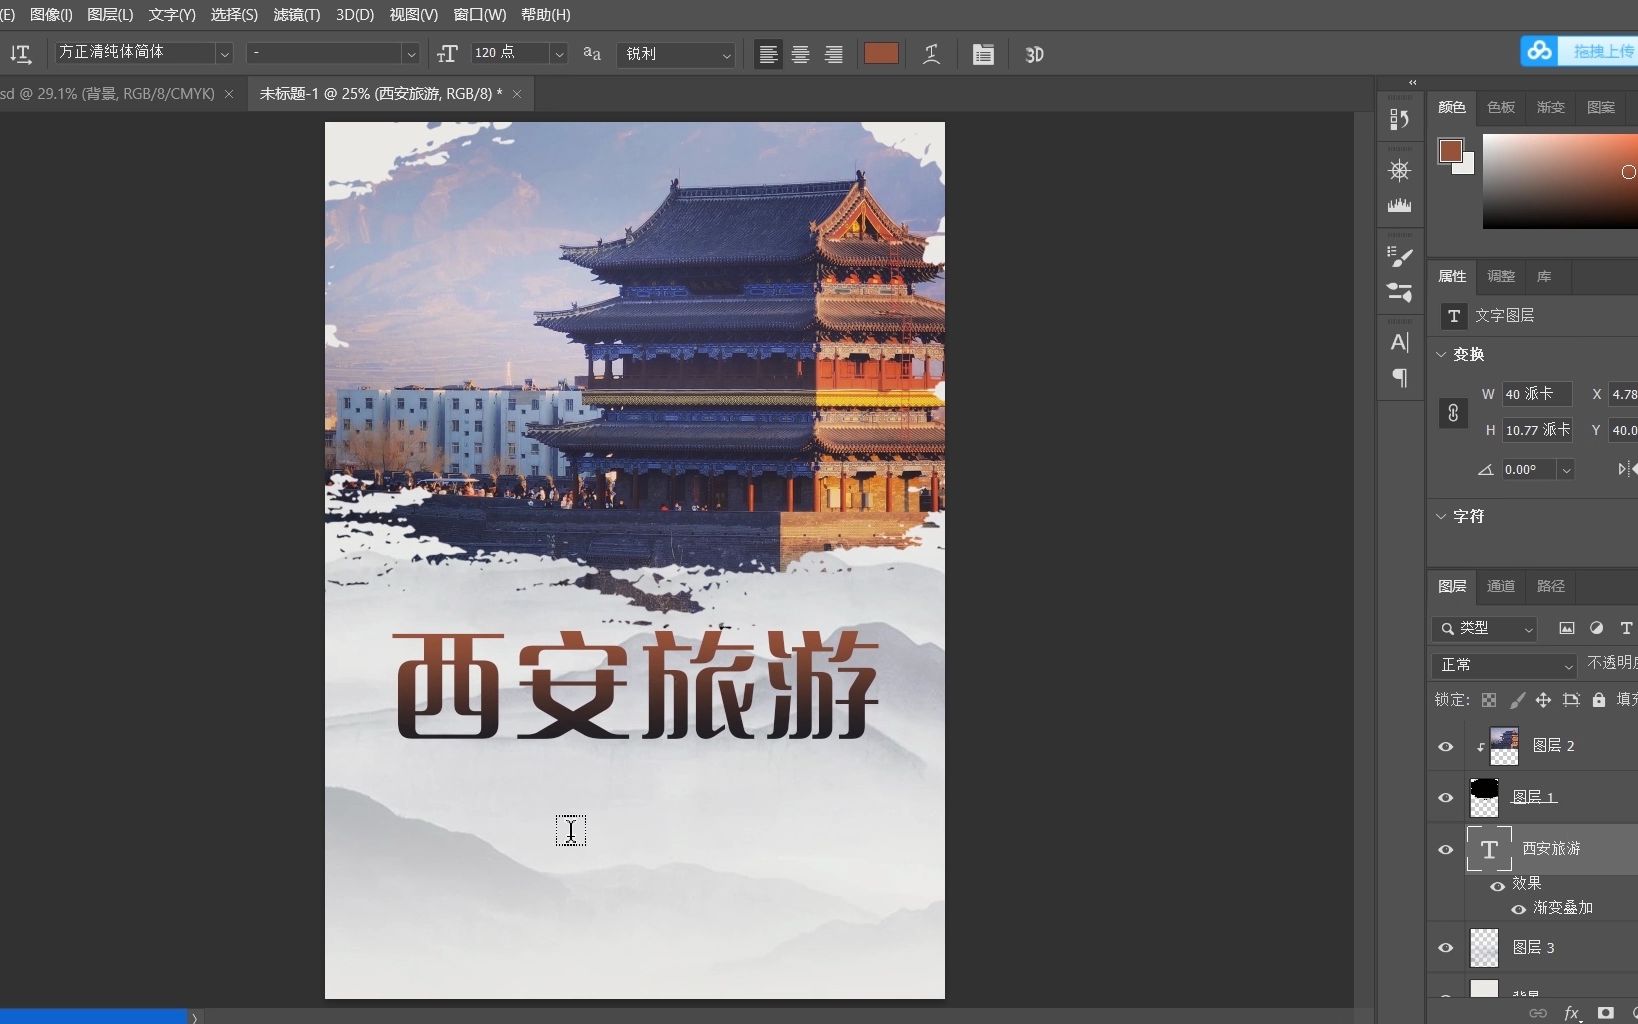Open the Navigator wheel icon in right sidebar
Screen dimensions: 1638x1024
(x=1400, y=170)
